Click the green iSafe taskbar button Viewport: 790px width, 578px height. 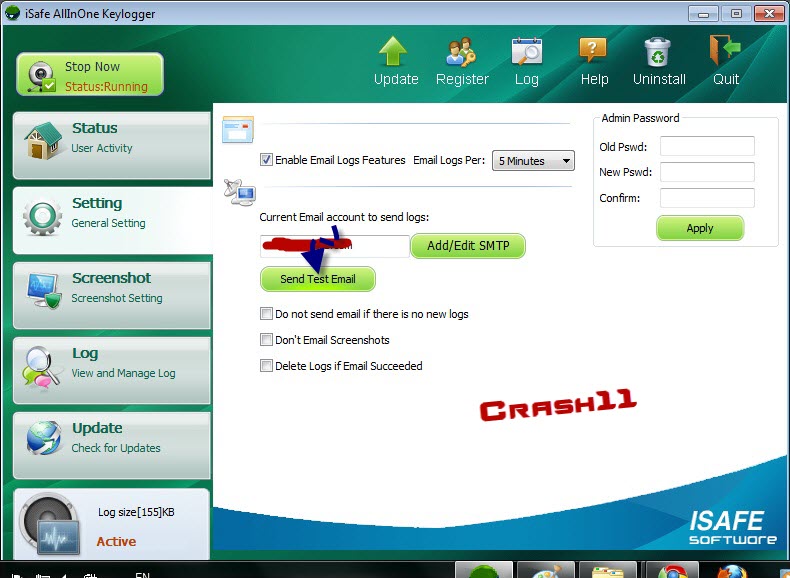click(484, 570)
